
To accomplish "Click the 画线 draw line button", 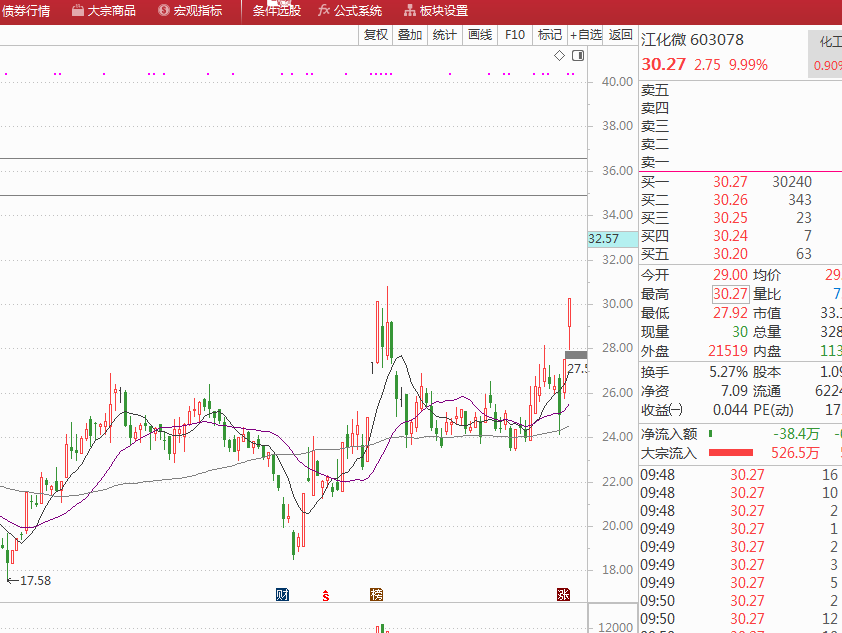I will click(480, 35).
